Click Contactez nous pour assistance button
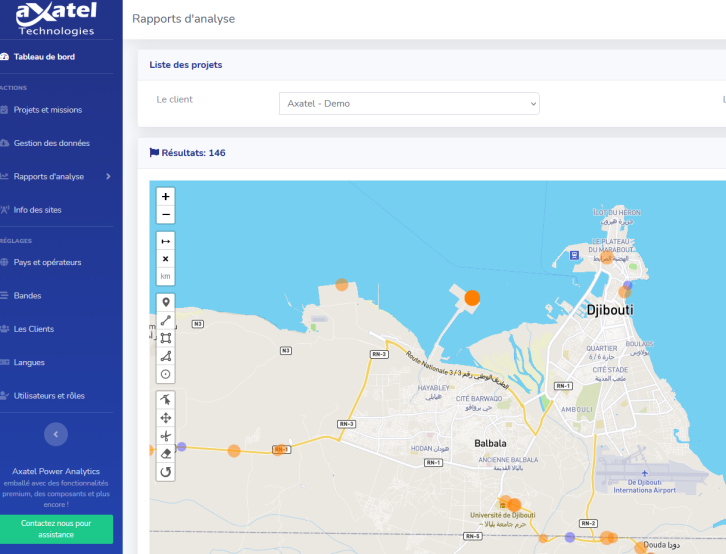Image resolution: width=726 pixels, height=554 pixels. point(56,529)
